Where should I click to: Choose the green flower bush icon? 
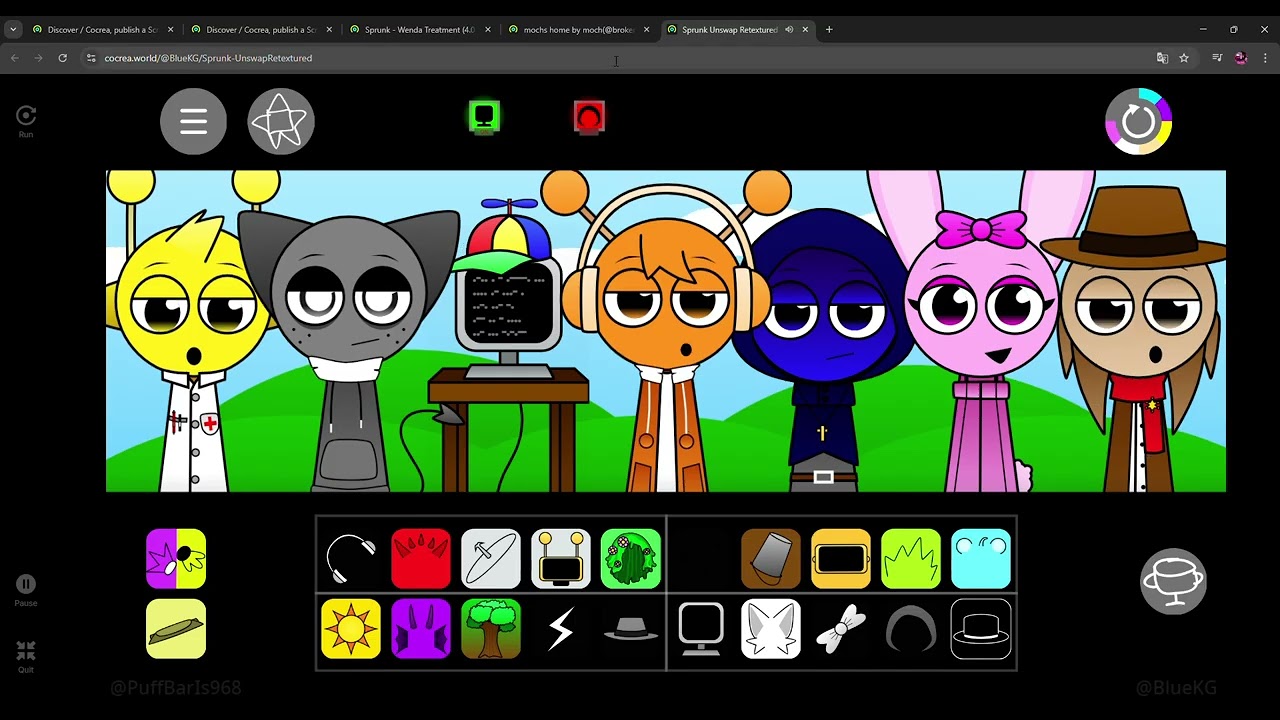coord(631,558)
